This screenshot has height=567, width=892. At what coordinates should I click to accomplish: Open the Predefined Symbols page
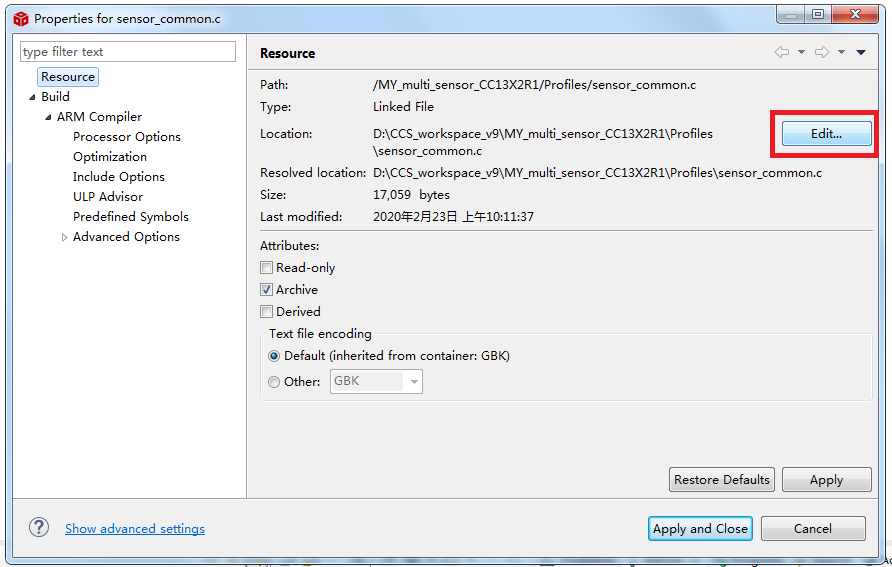131,217
